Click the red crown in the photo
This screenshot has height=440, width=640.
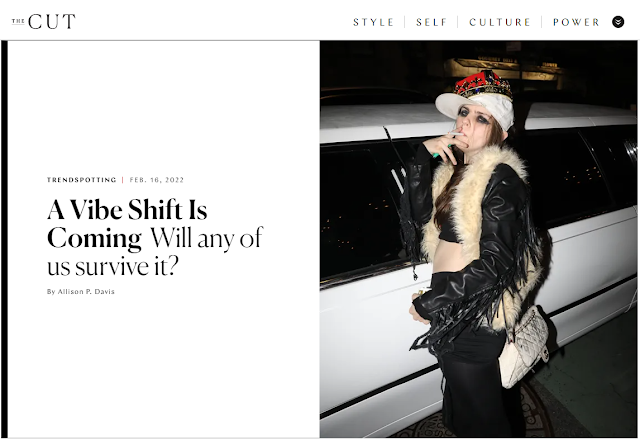tap(482, 84)
